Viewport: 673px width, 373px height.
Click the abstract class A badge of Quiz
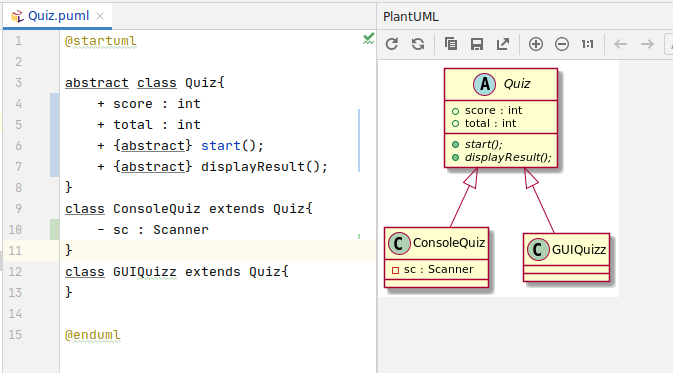(x=485, y=84)
